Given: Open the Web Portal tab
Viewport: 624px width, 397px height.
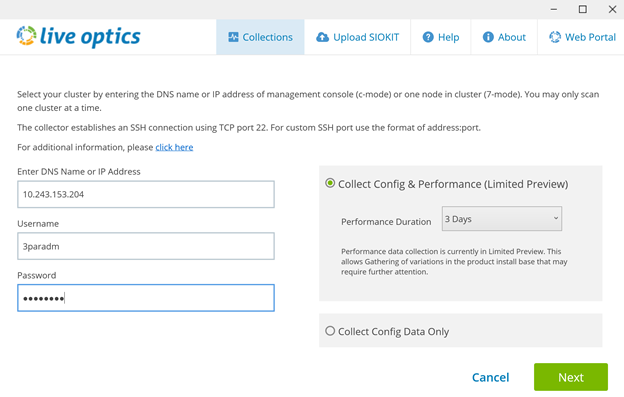Looking at the screenshot, I should coord(581,37).
